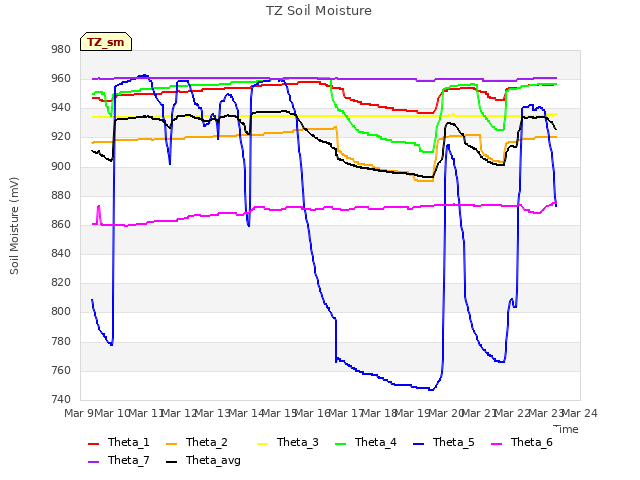Viewport: 640px width, 480px height.
Task: Click the Theta_3 yellow legend swatch
Action: pyautogui.click(x=262, y=444)
